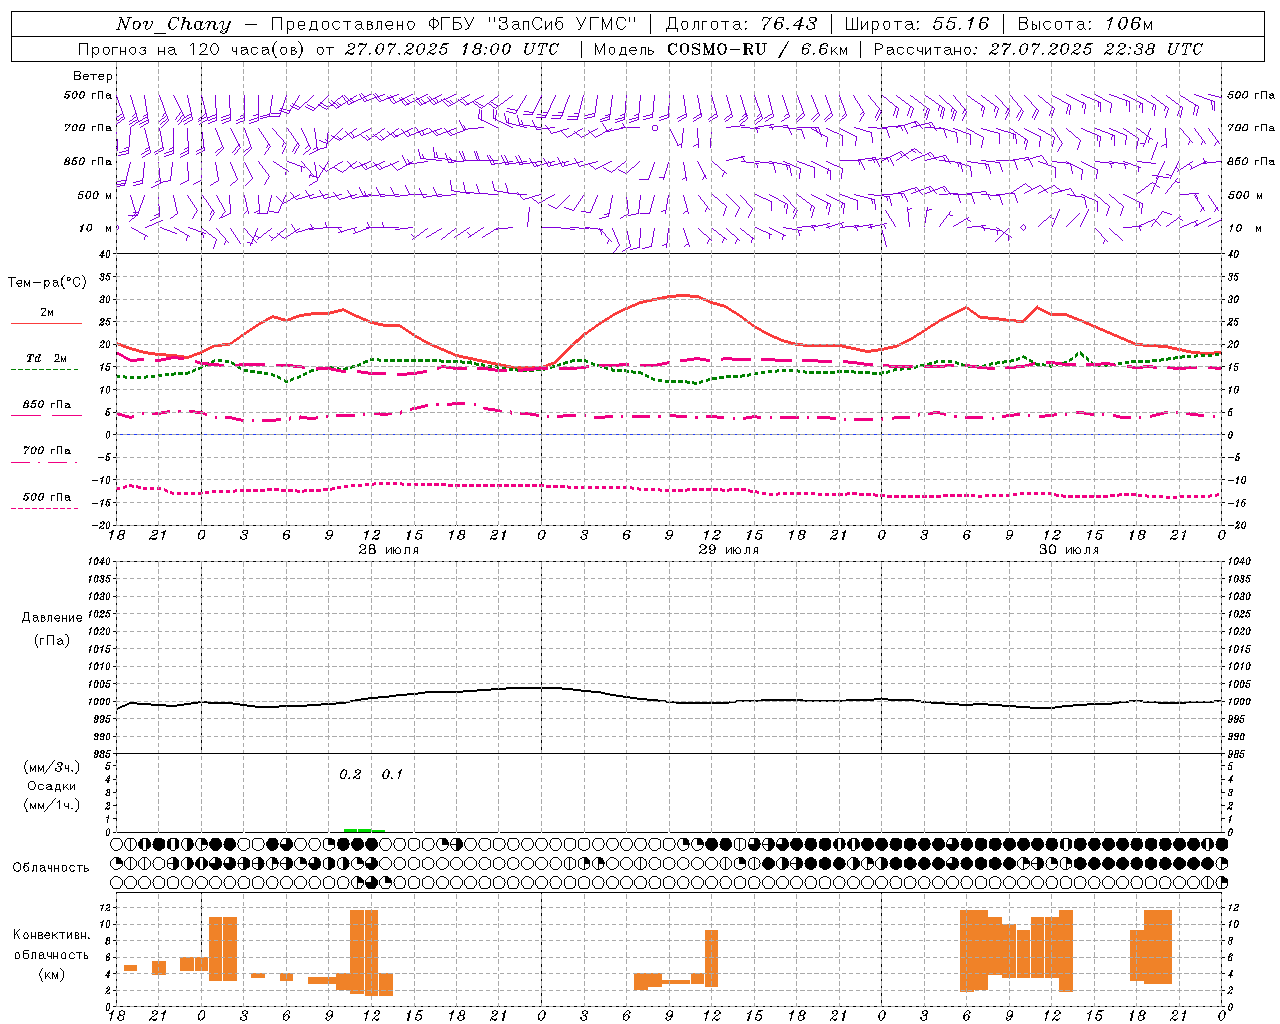Screen dimensions: 1280x1024
Task: Click the Облачность row label
Action: coord(51,868)
